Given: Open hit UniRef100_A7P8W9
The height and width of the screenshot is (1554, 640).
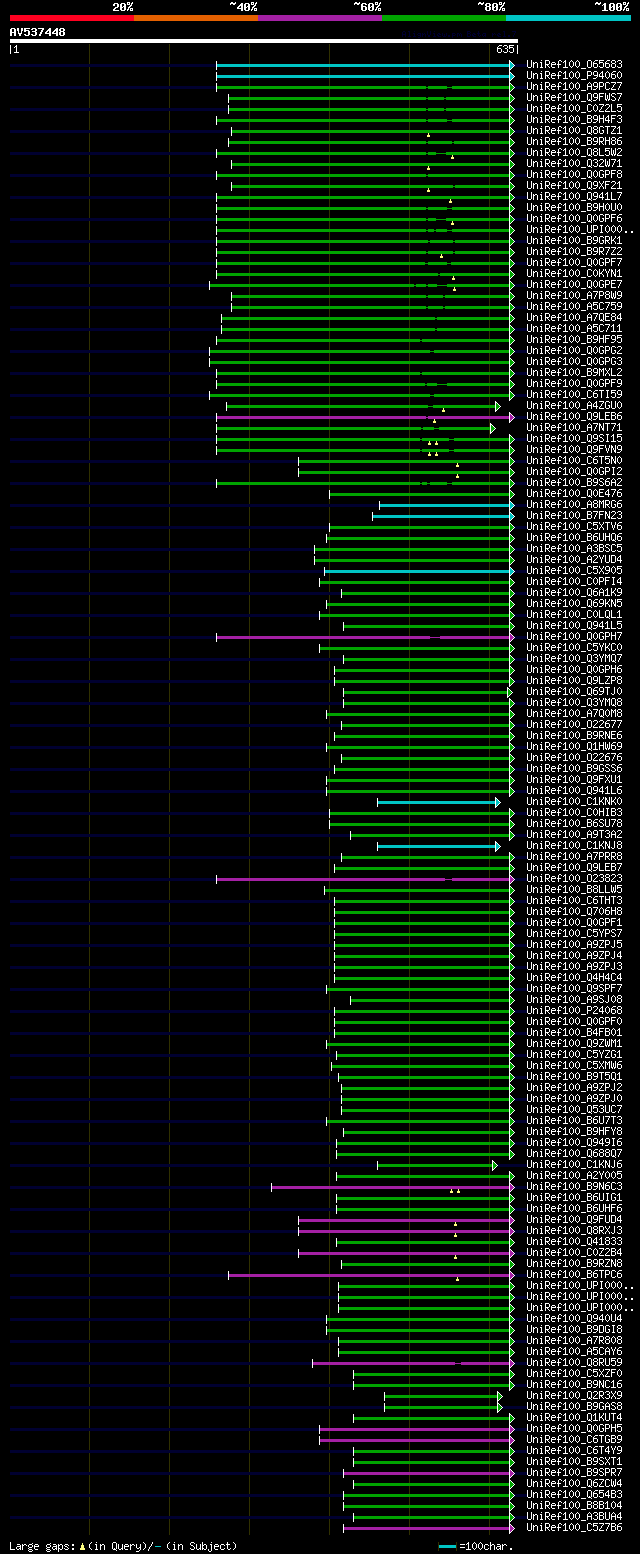Looking at the screenshot, I should click(574, 295).
